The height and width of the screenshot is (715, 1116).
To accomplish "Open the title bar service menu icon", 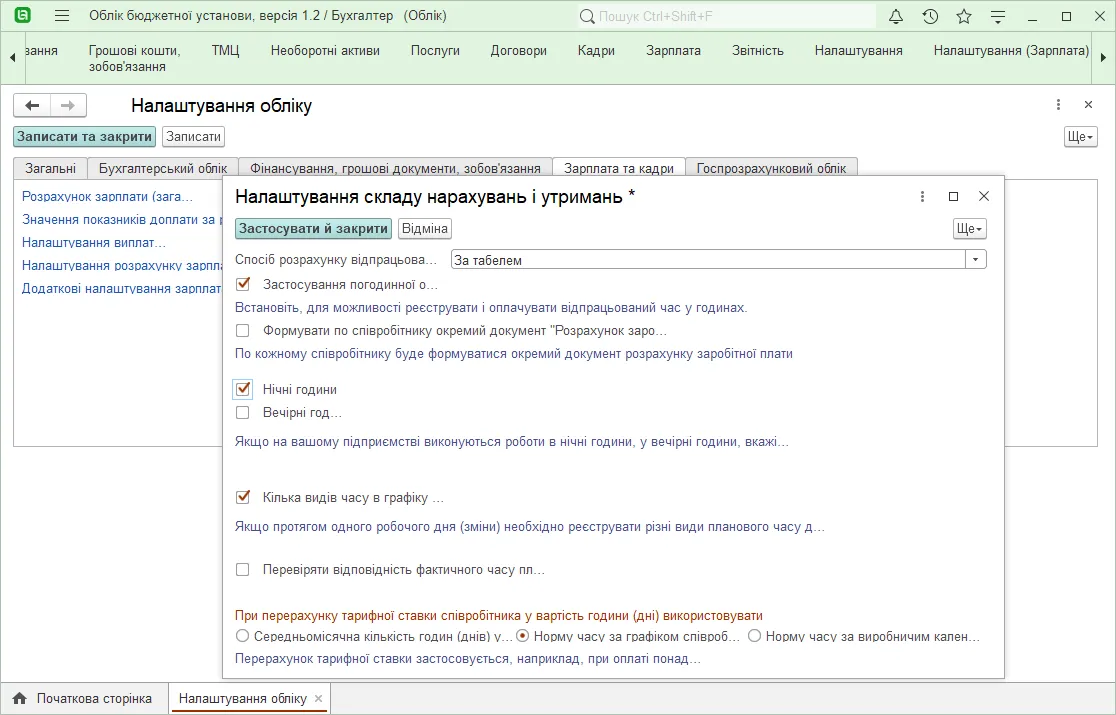I will [998, 16].
